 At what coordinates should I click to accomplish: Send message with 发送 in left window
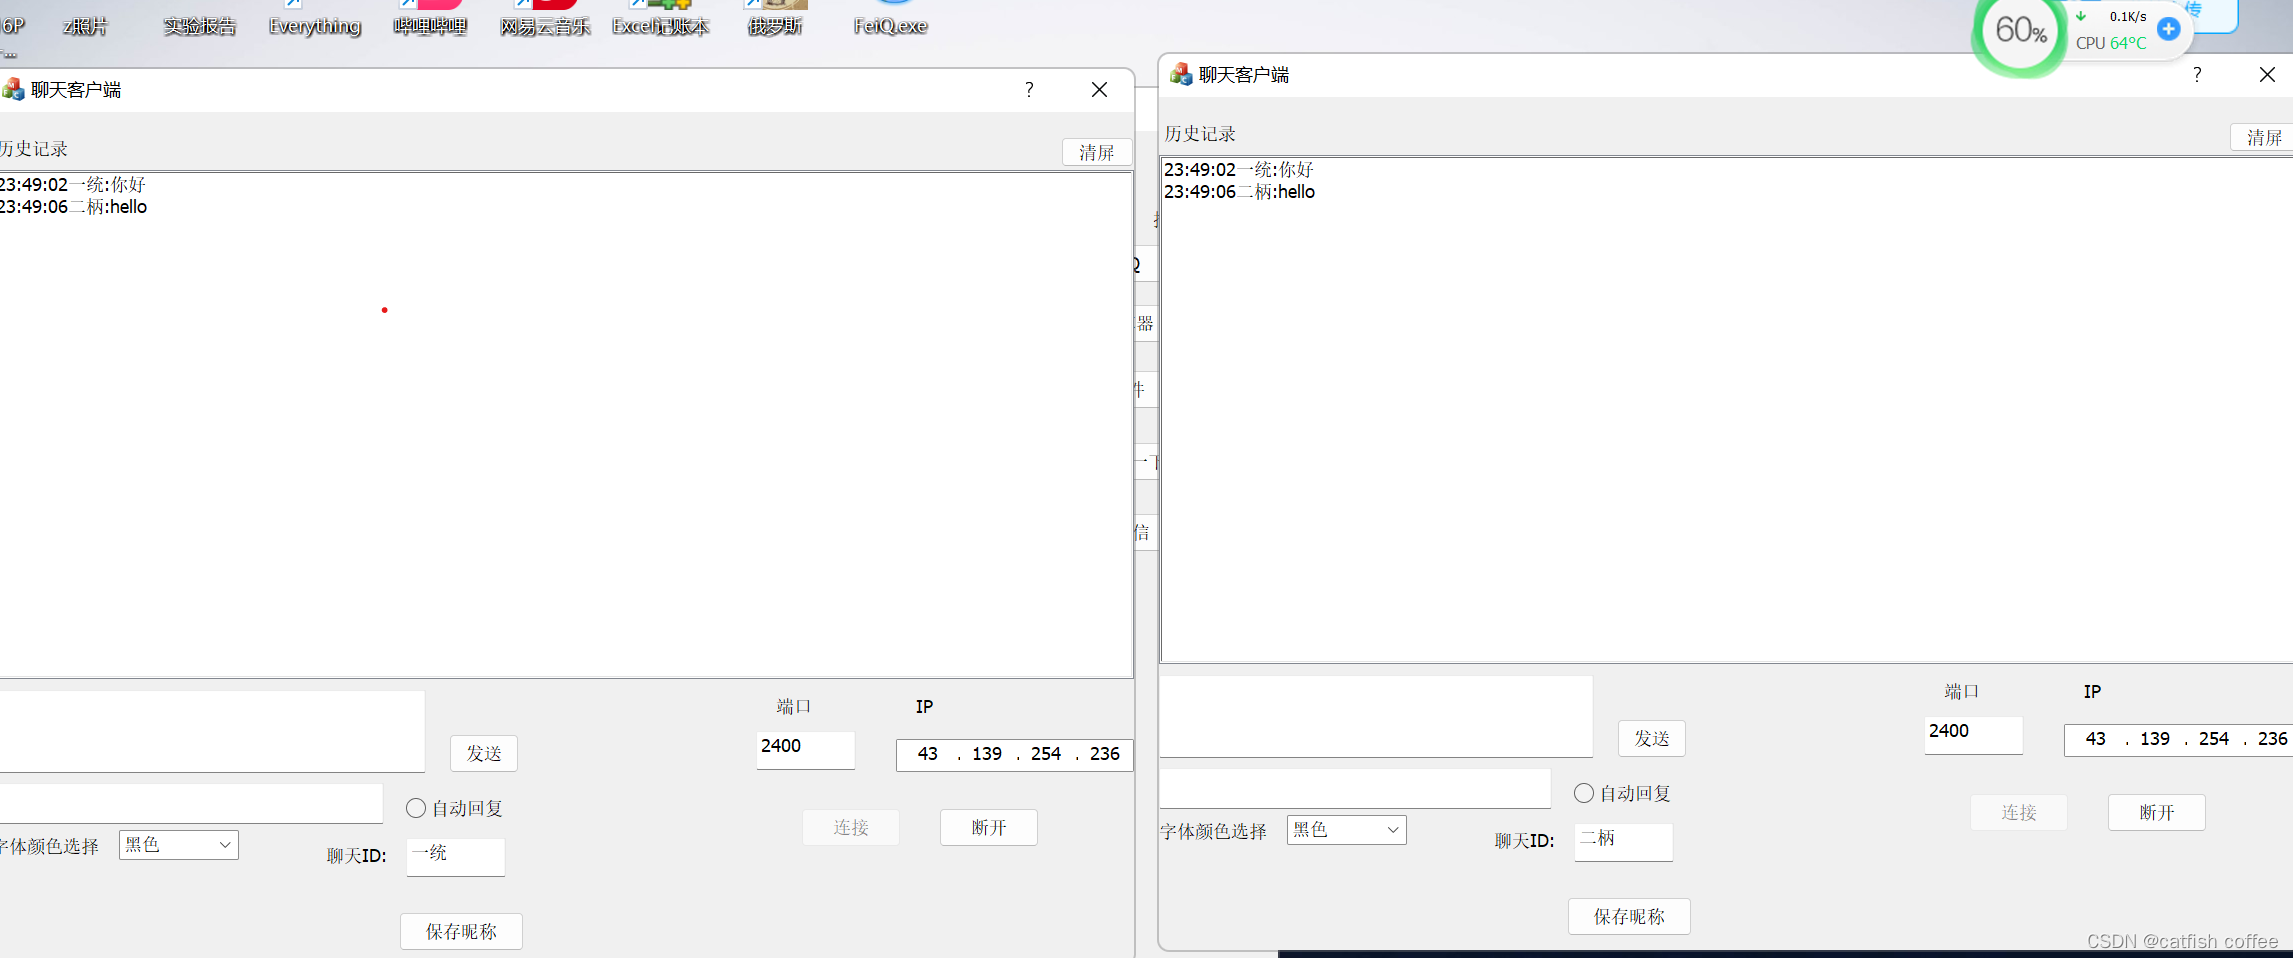(x=484, y=753)
